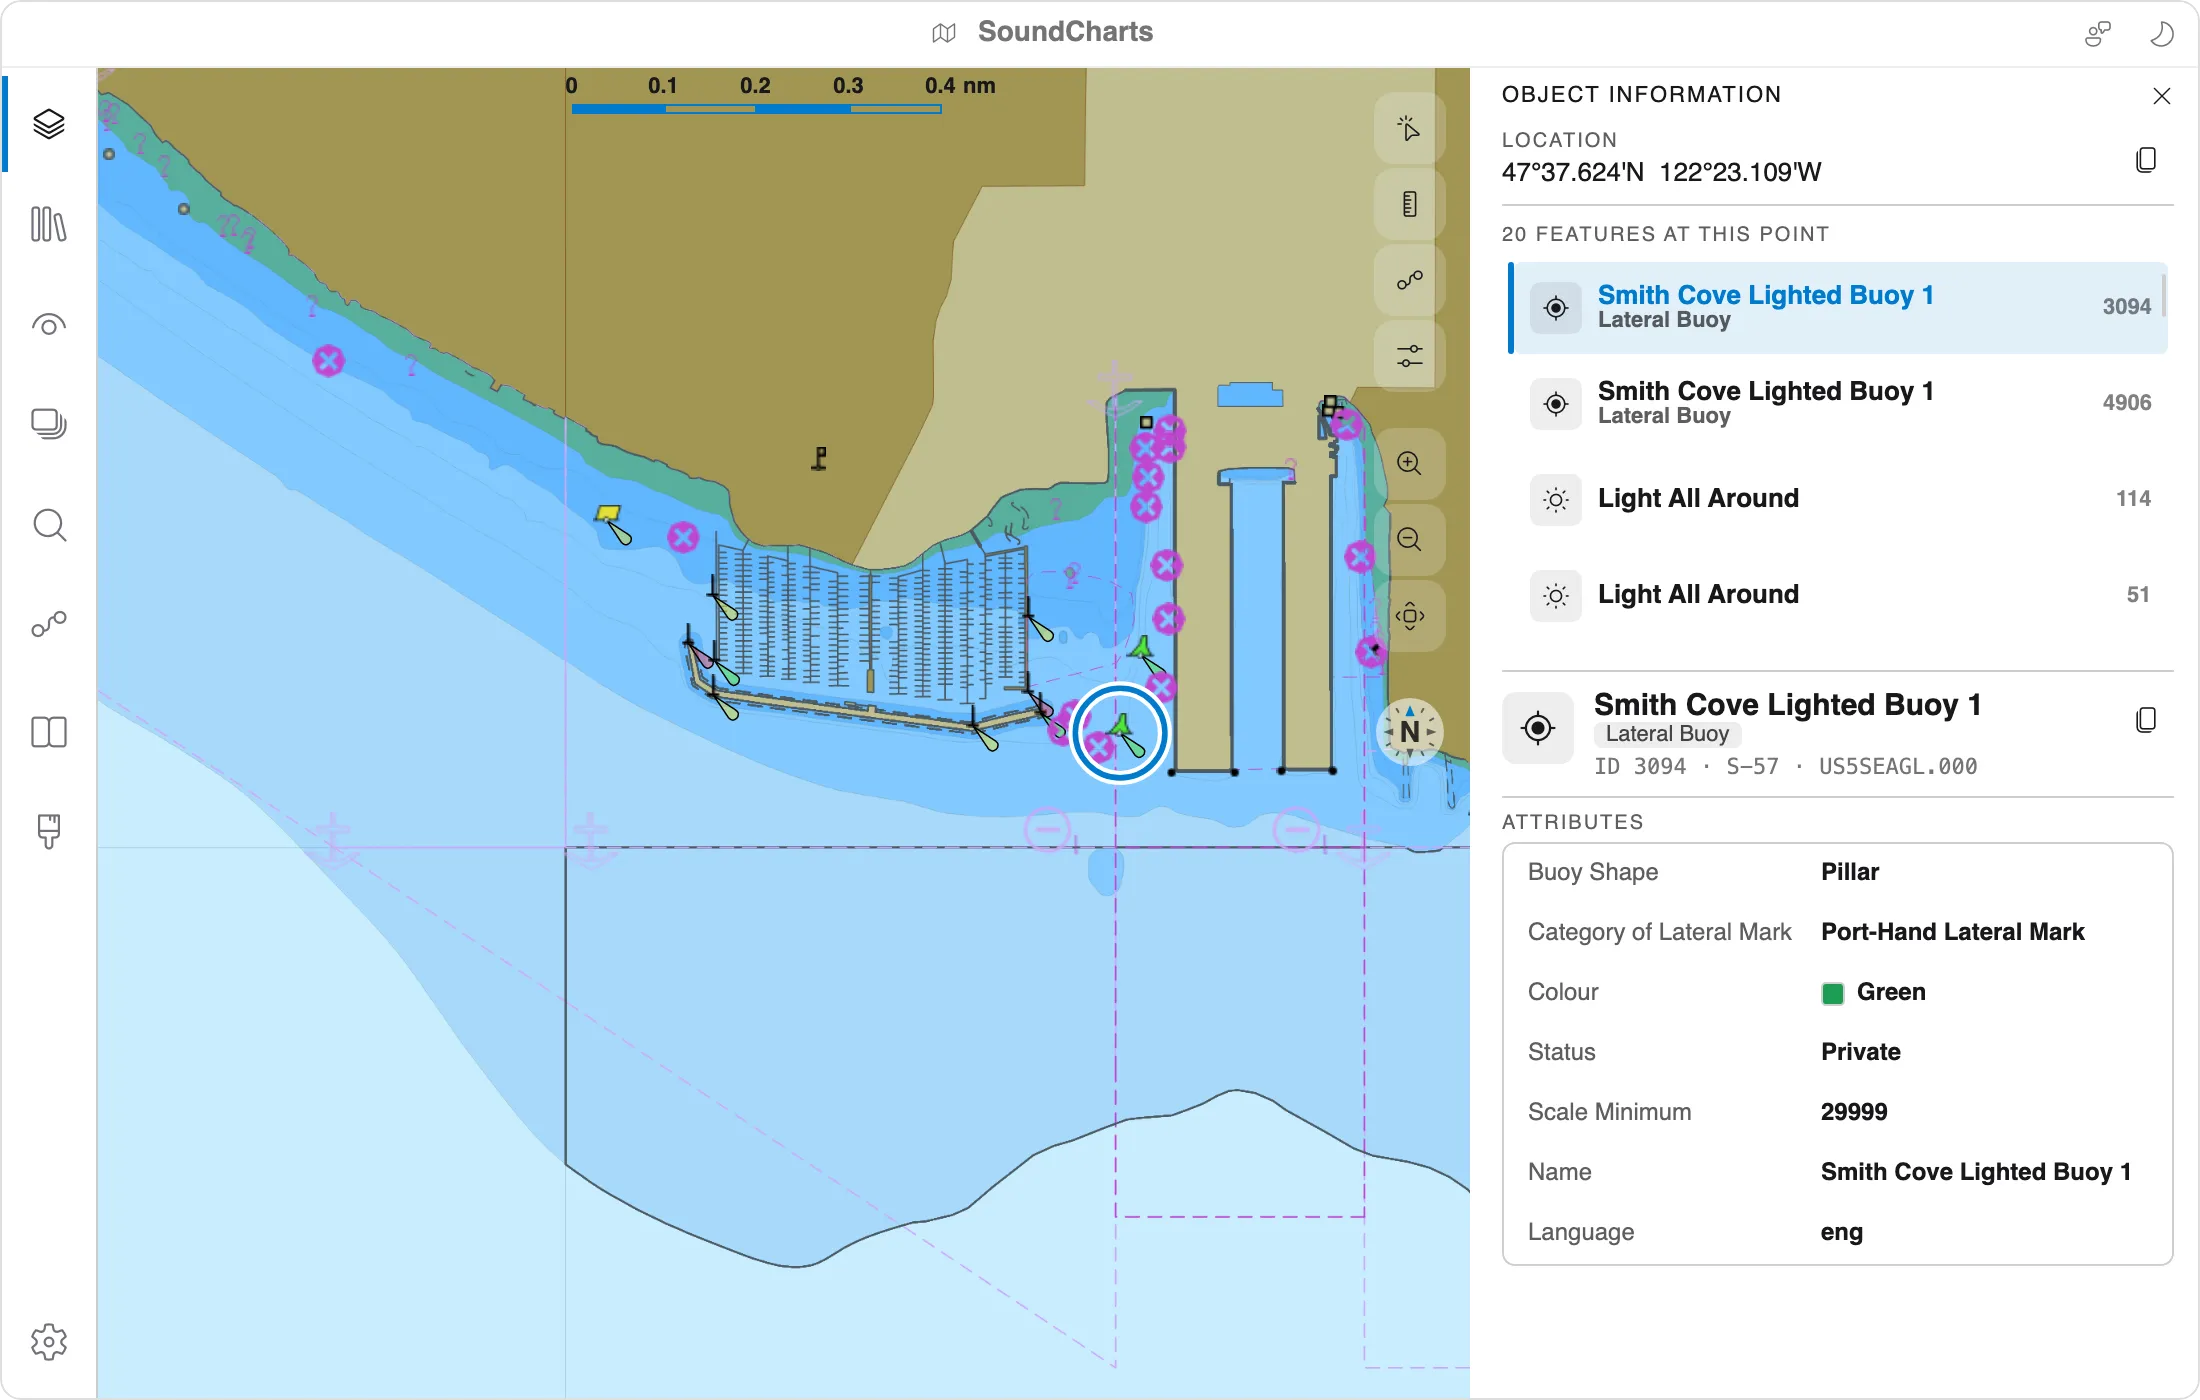Copy the location coordinates
Image resolution: width=2200 pixels, height=1400 pixels.
pos(2146,160)
